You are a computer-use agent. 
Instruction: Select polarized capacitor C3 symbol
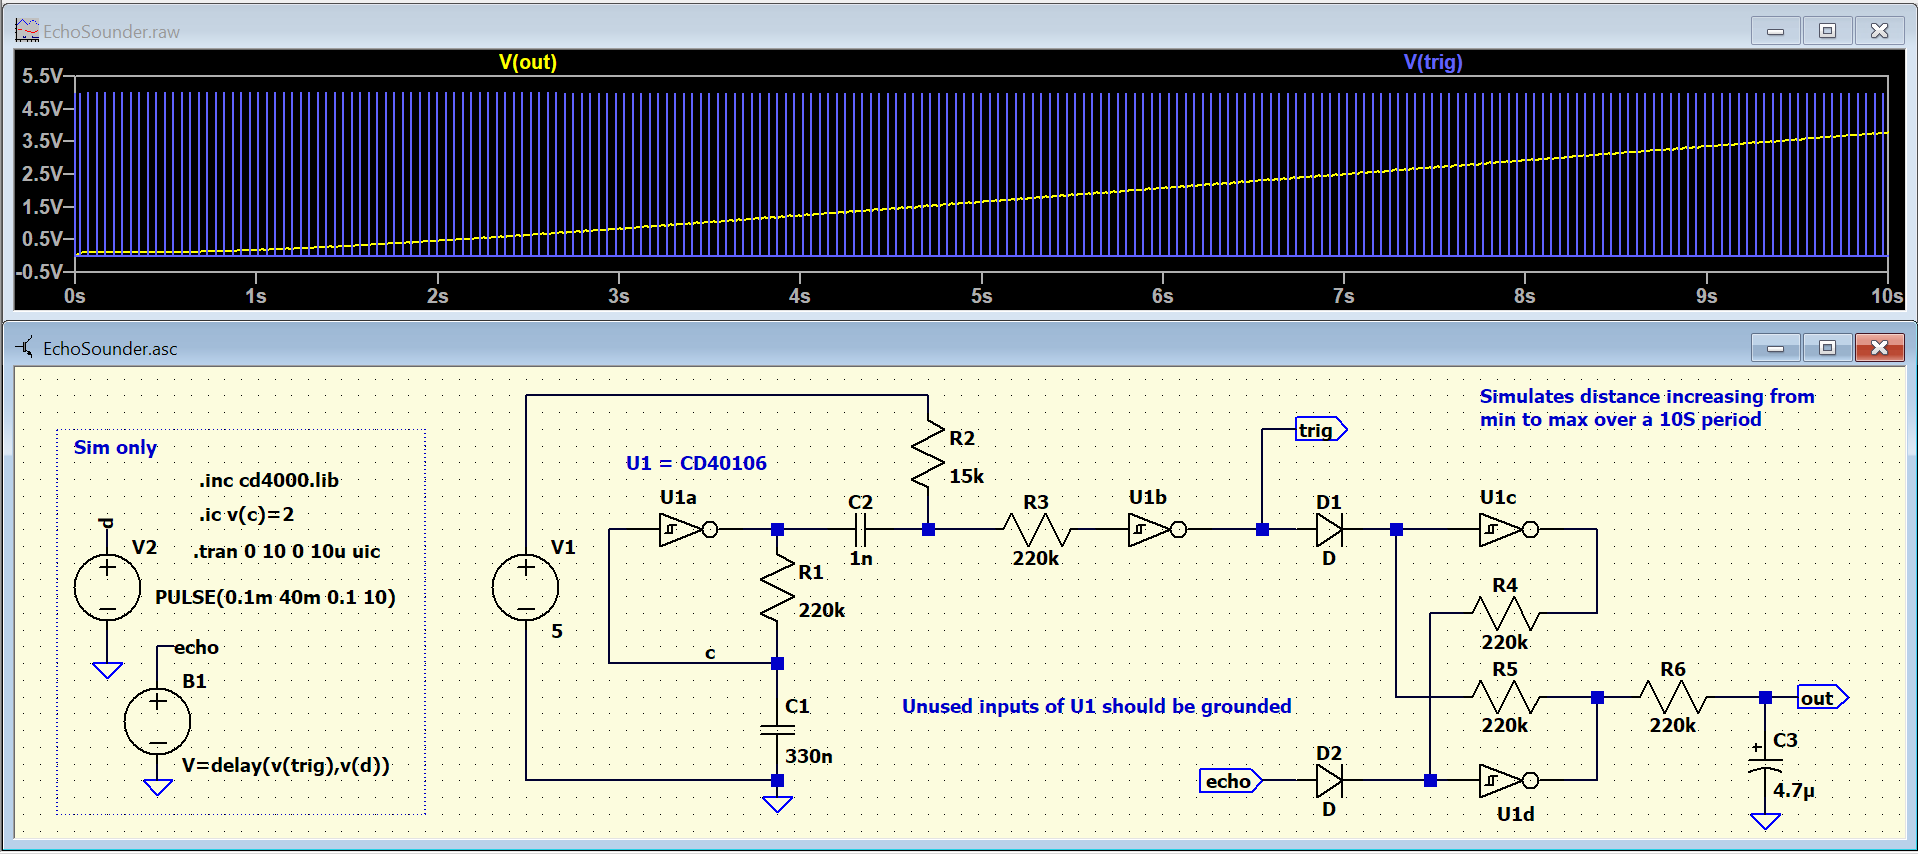tap(1765, 765)
